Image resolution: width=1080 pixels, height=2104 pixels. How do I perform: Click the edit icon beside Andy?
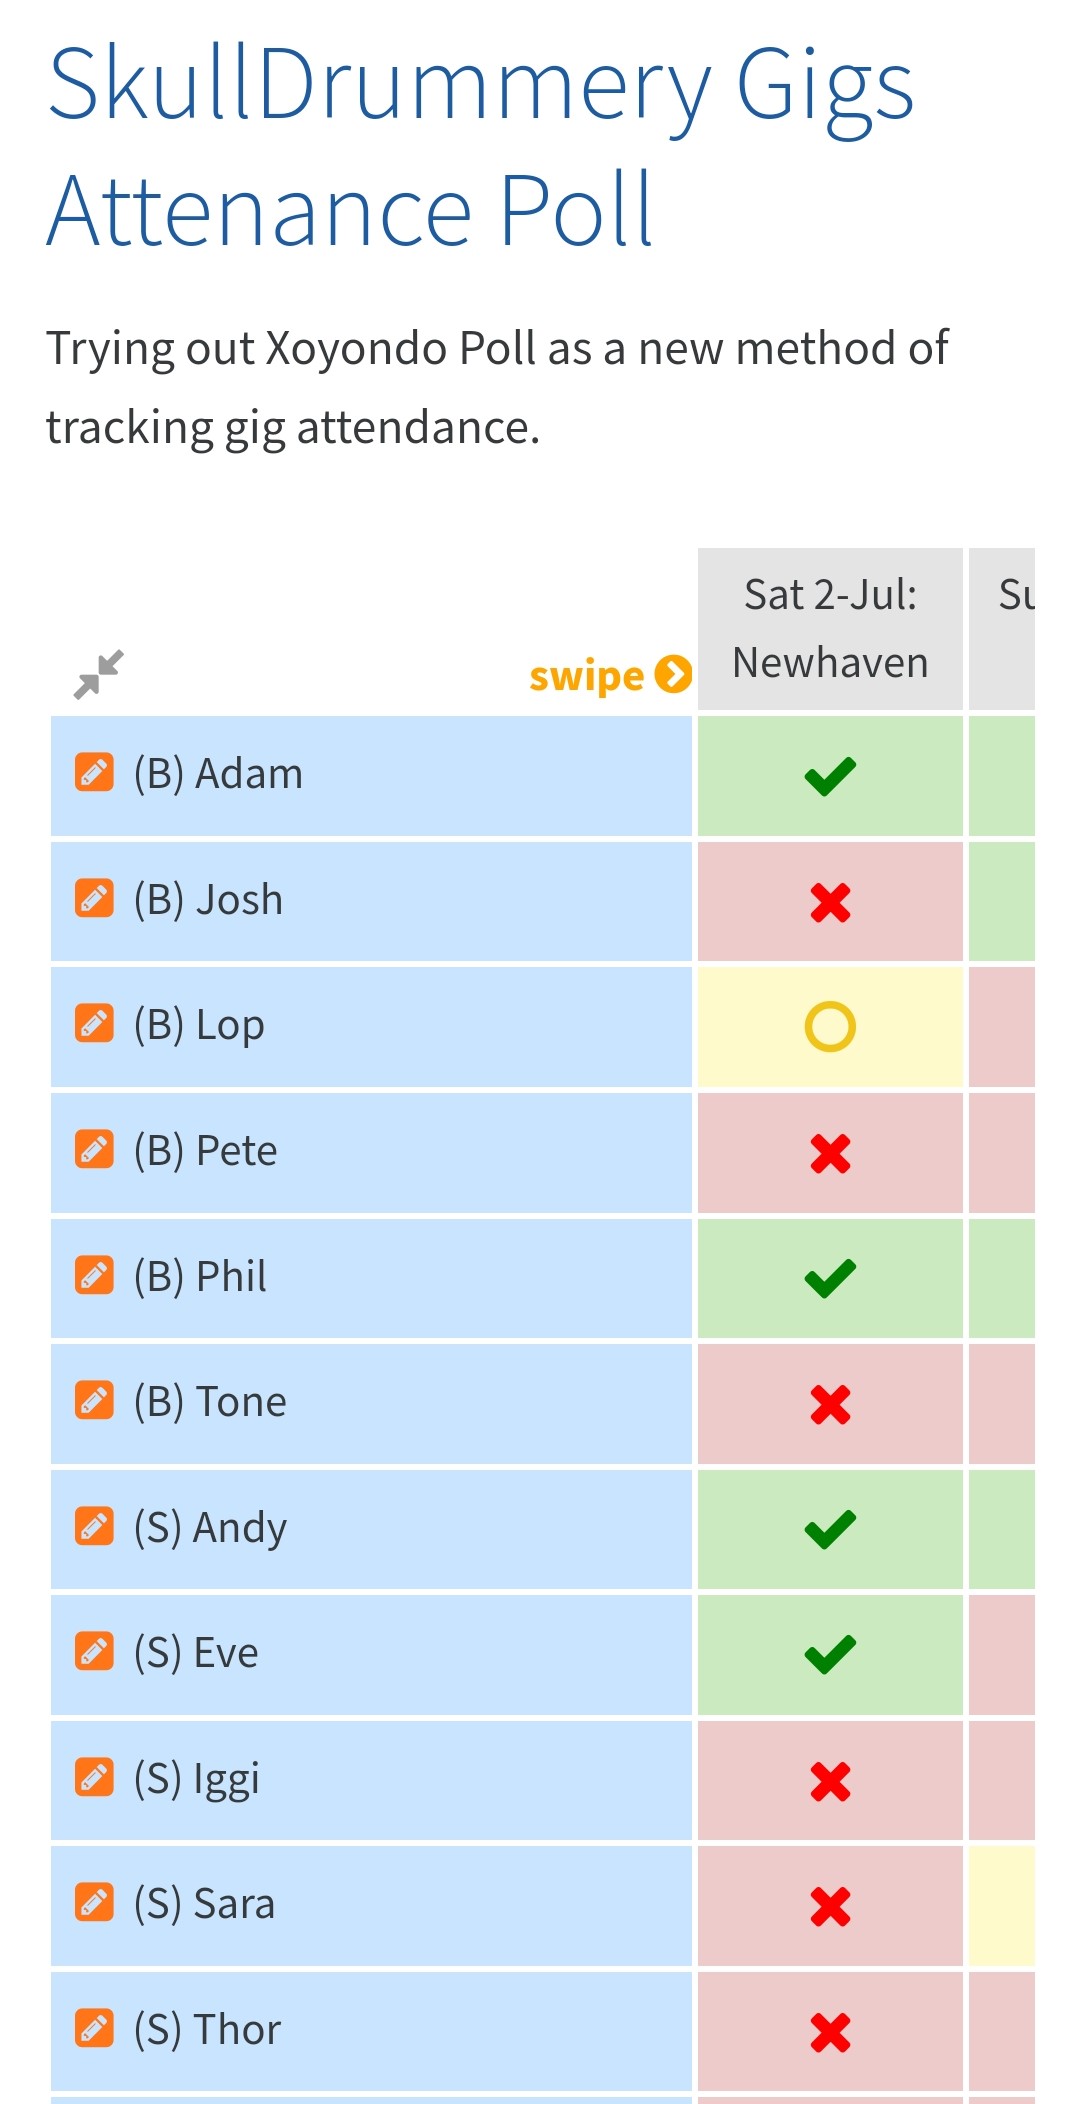[94, 1527]
